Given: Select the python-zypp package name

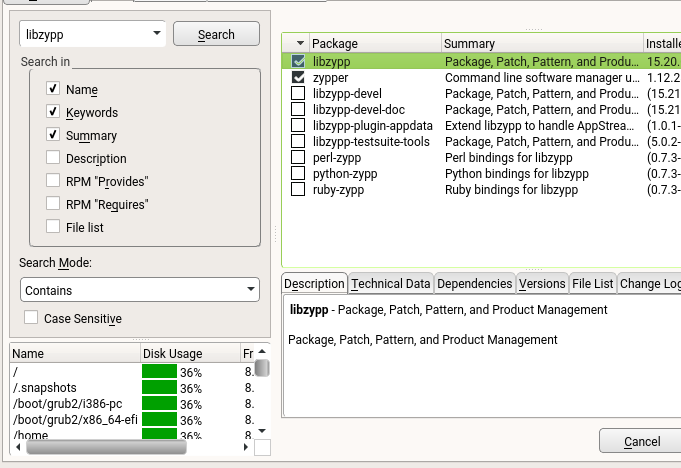Looking at the screenshot, I should (x=345, y=174).
